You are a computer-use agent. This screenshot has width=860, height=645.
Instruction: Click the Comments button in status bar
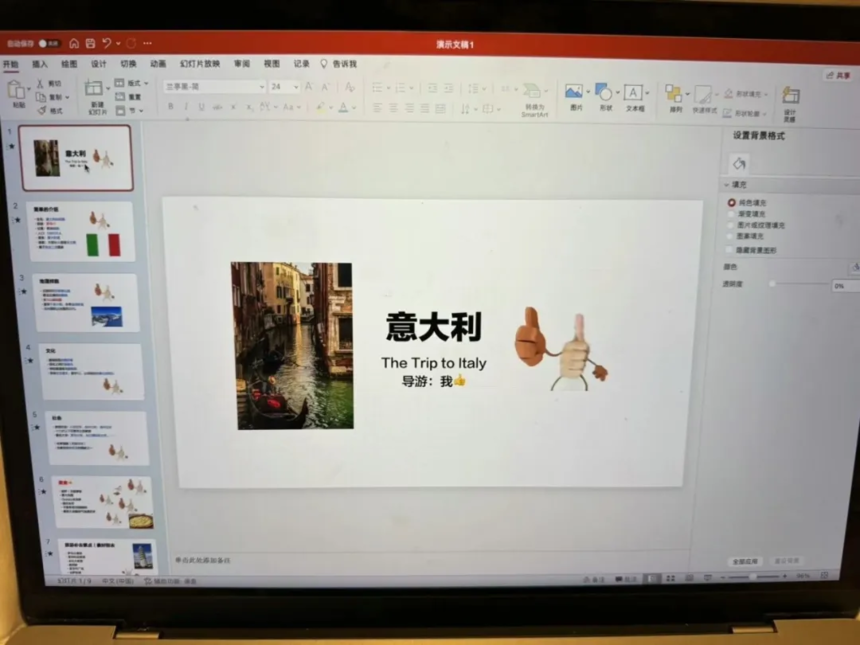[x=625, y=579]
